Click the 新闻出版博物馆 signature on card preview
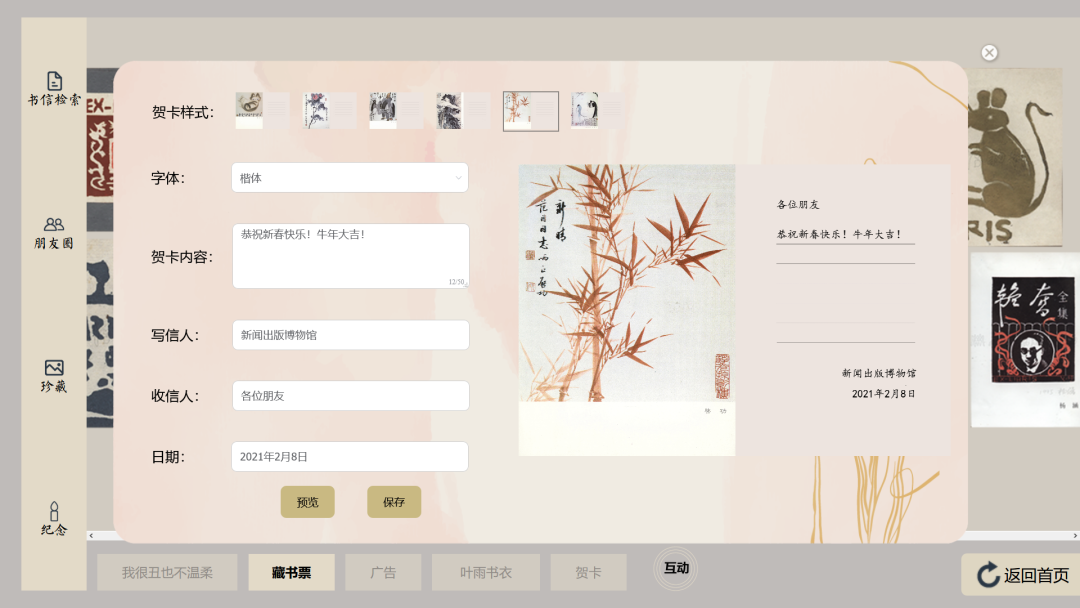 click(879, 373)
